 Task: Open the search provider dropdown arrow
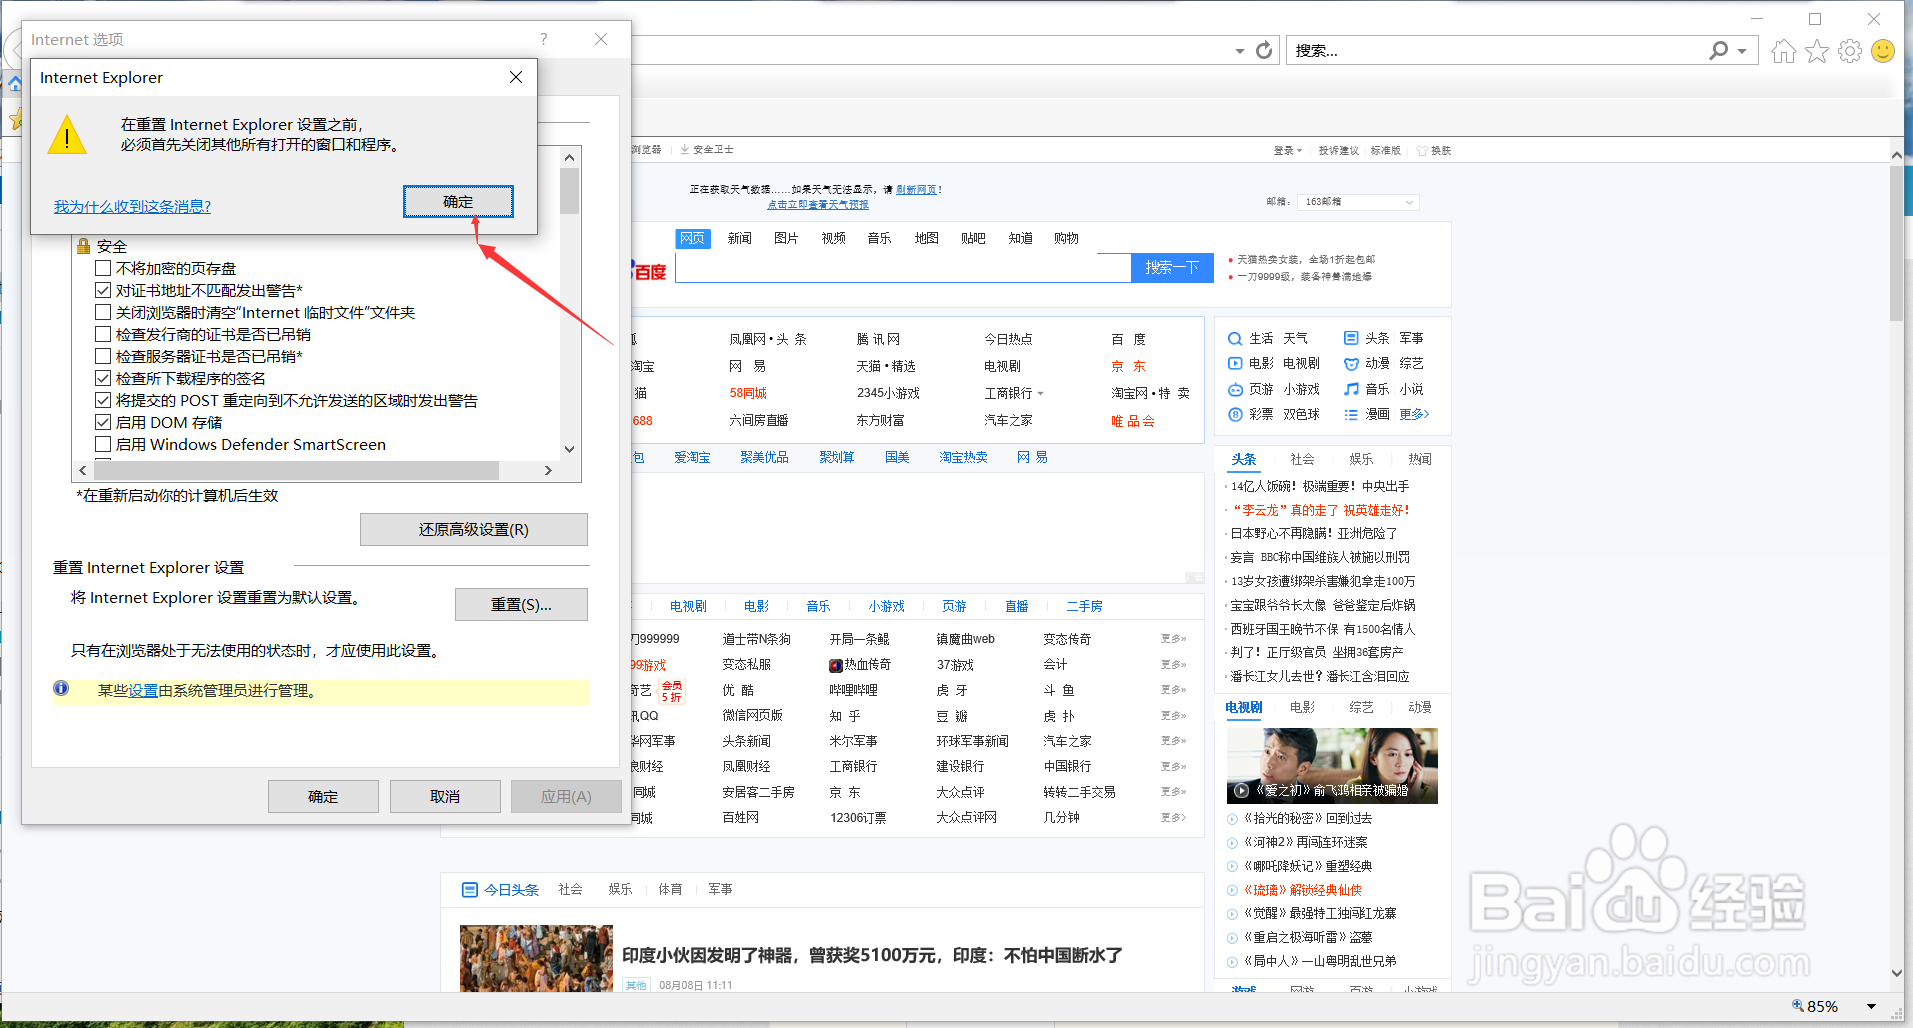1742,51
